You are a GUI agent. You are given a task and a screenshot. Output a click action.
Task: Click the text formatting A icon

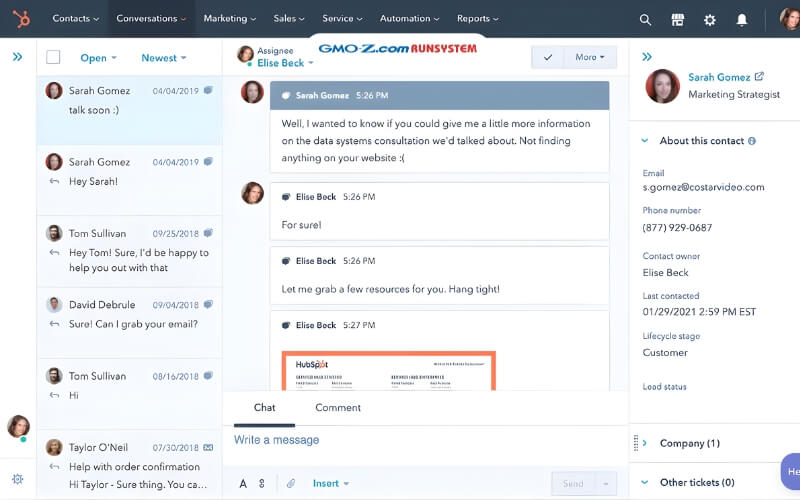(x=243, y=484)
